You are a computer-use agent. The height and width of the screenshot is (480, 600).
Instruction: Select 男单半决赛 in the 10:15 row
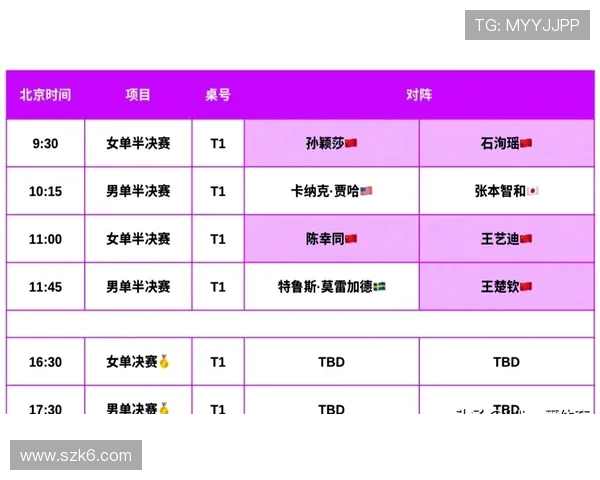click(x=138, y=191)
